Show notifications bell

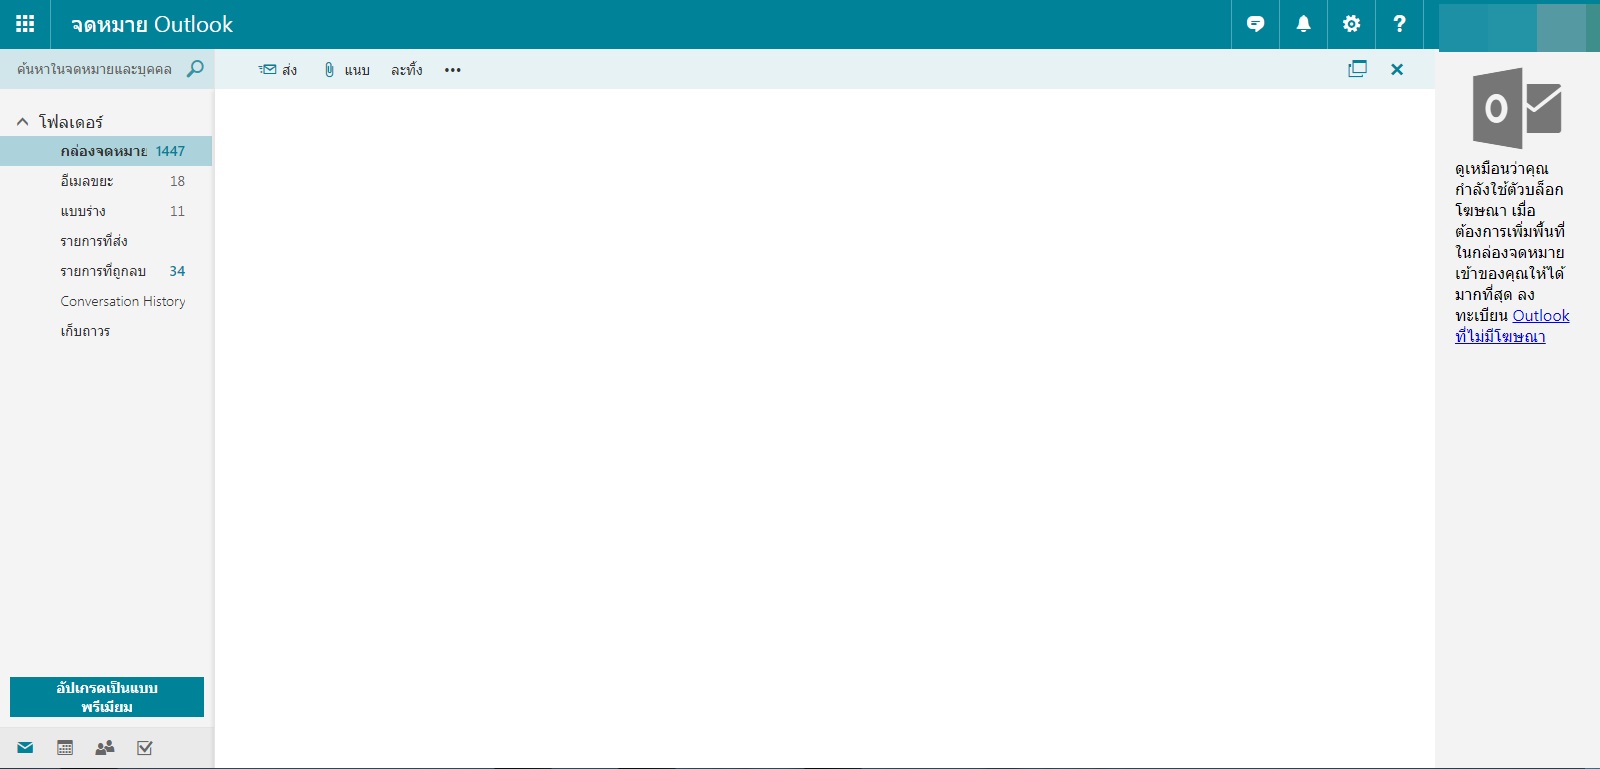point(1303,24)
